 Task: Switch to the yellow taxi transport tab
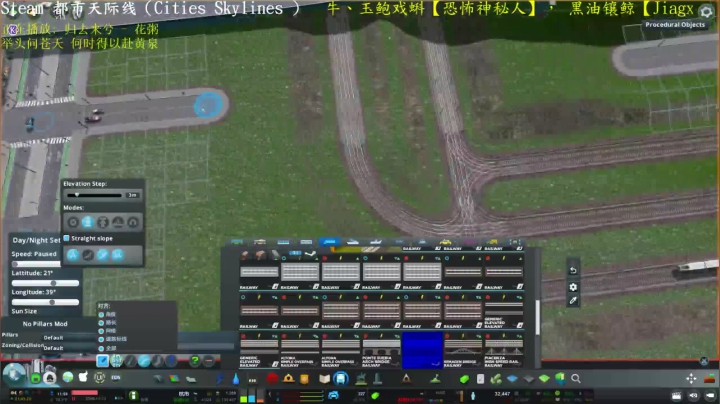(445, 242)
